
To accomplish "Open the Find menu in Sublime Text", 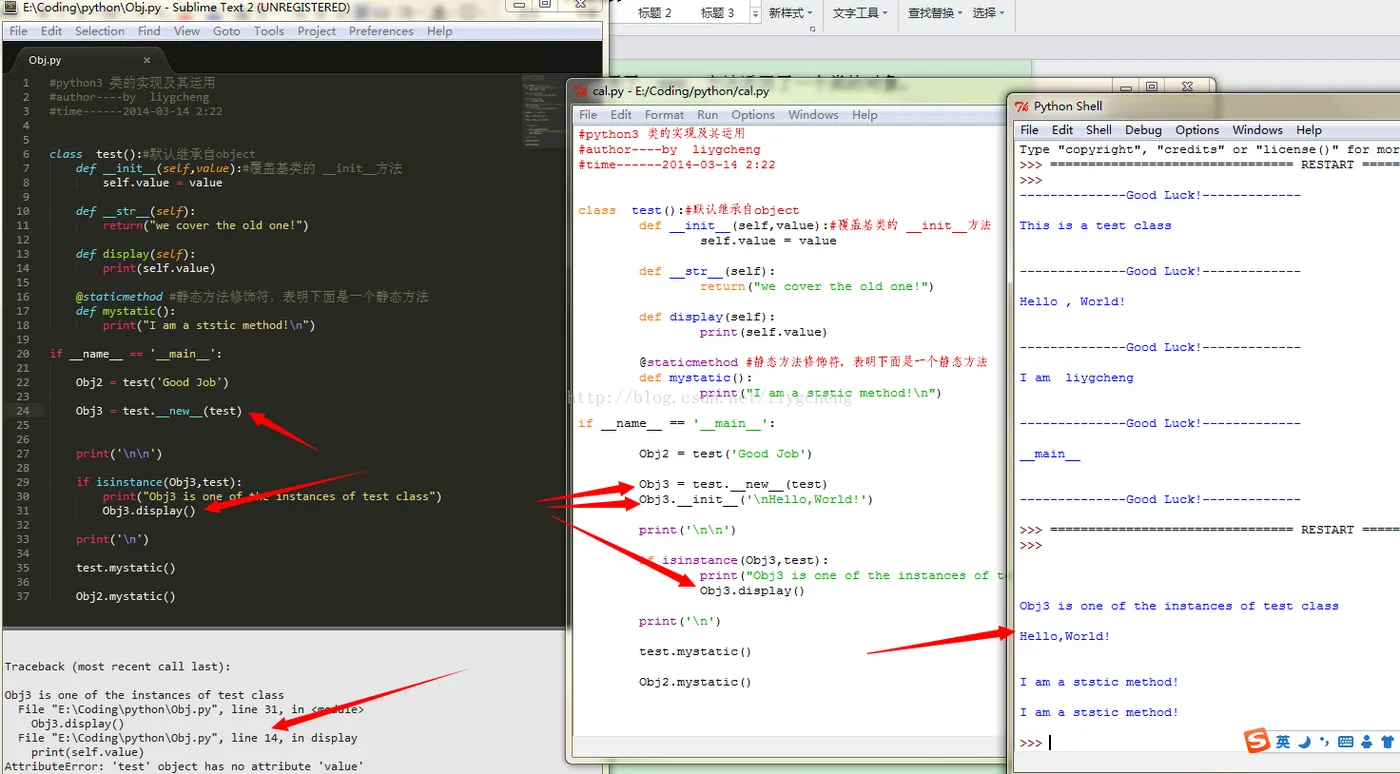I will pos(149,31).
